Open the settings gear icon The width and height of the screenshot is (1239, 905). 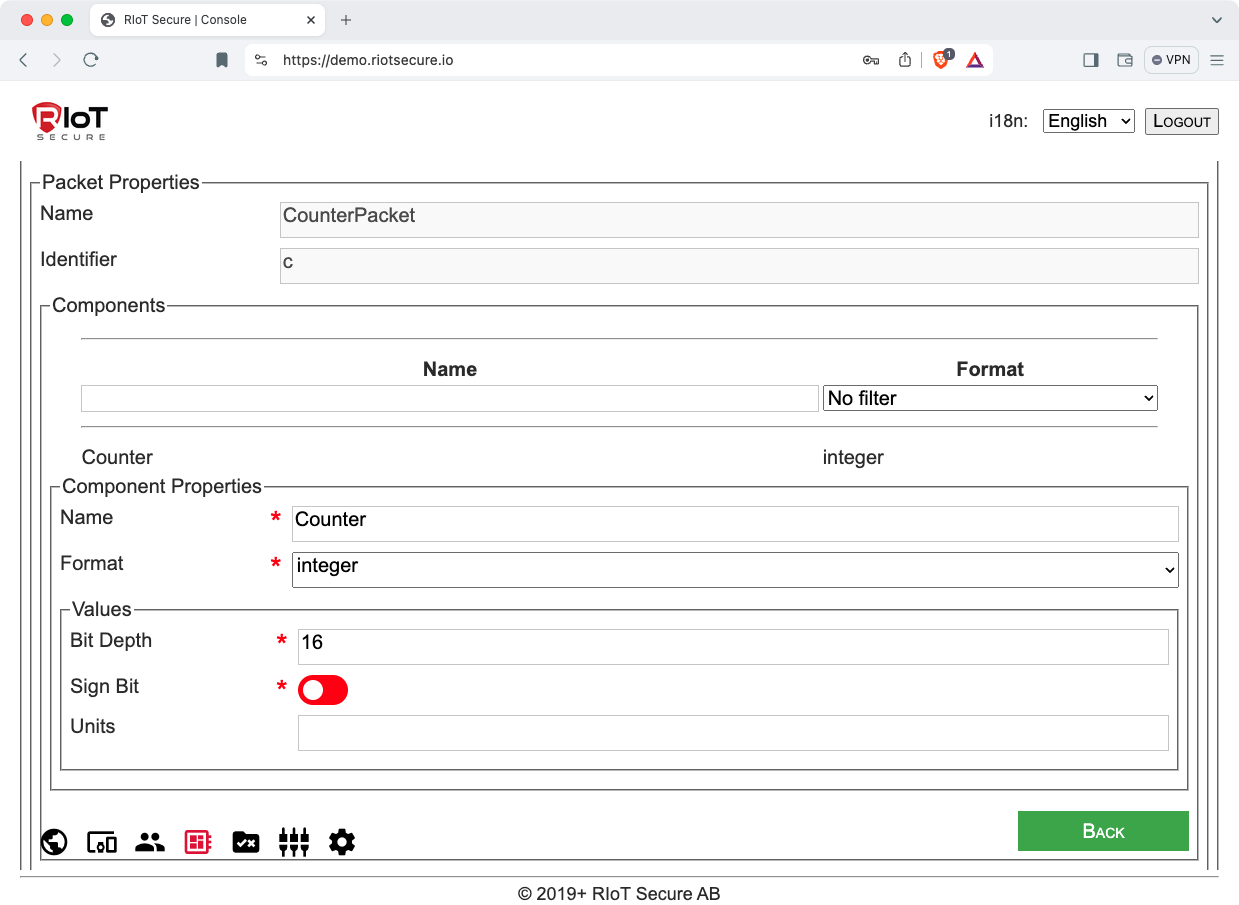(342, 842)
